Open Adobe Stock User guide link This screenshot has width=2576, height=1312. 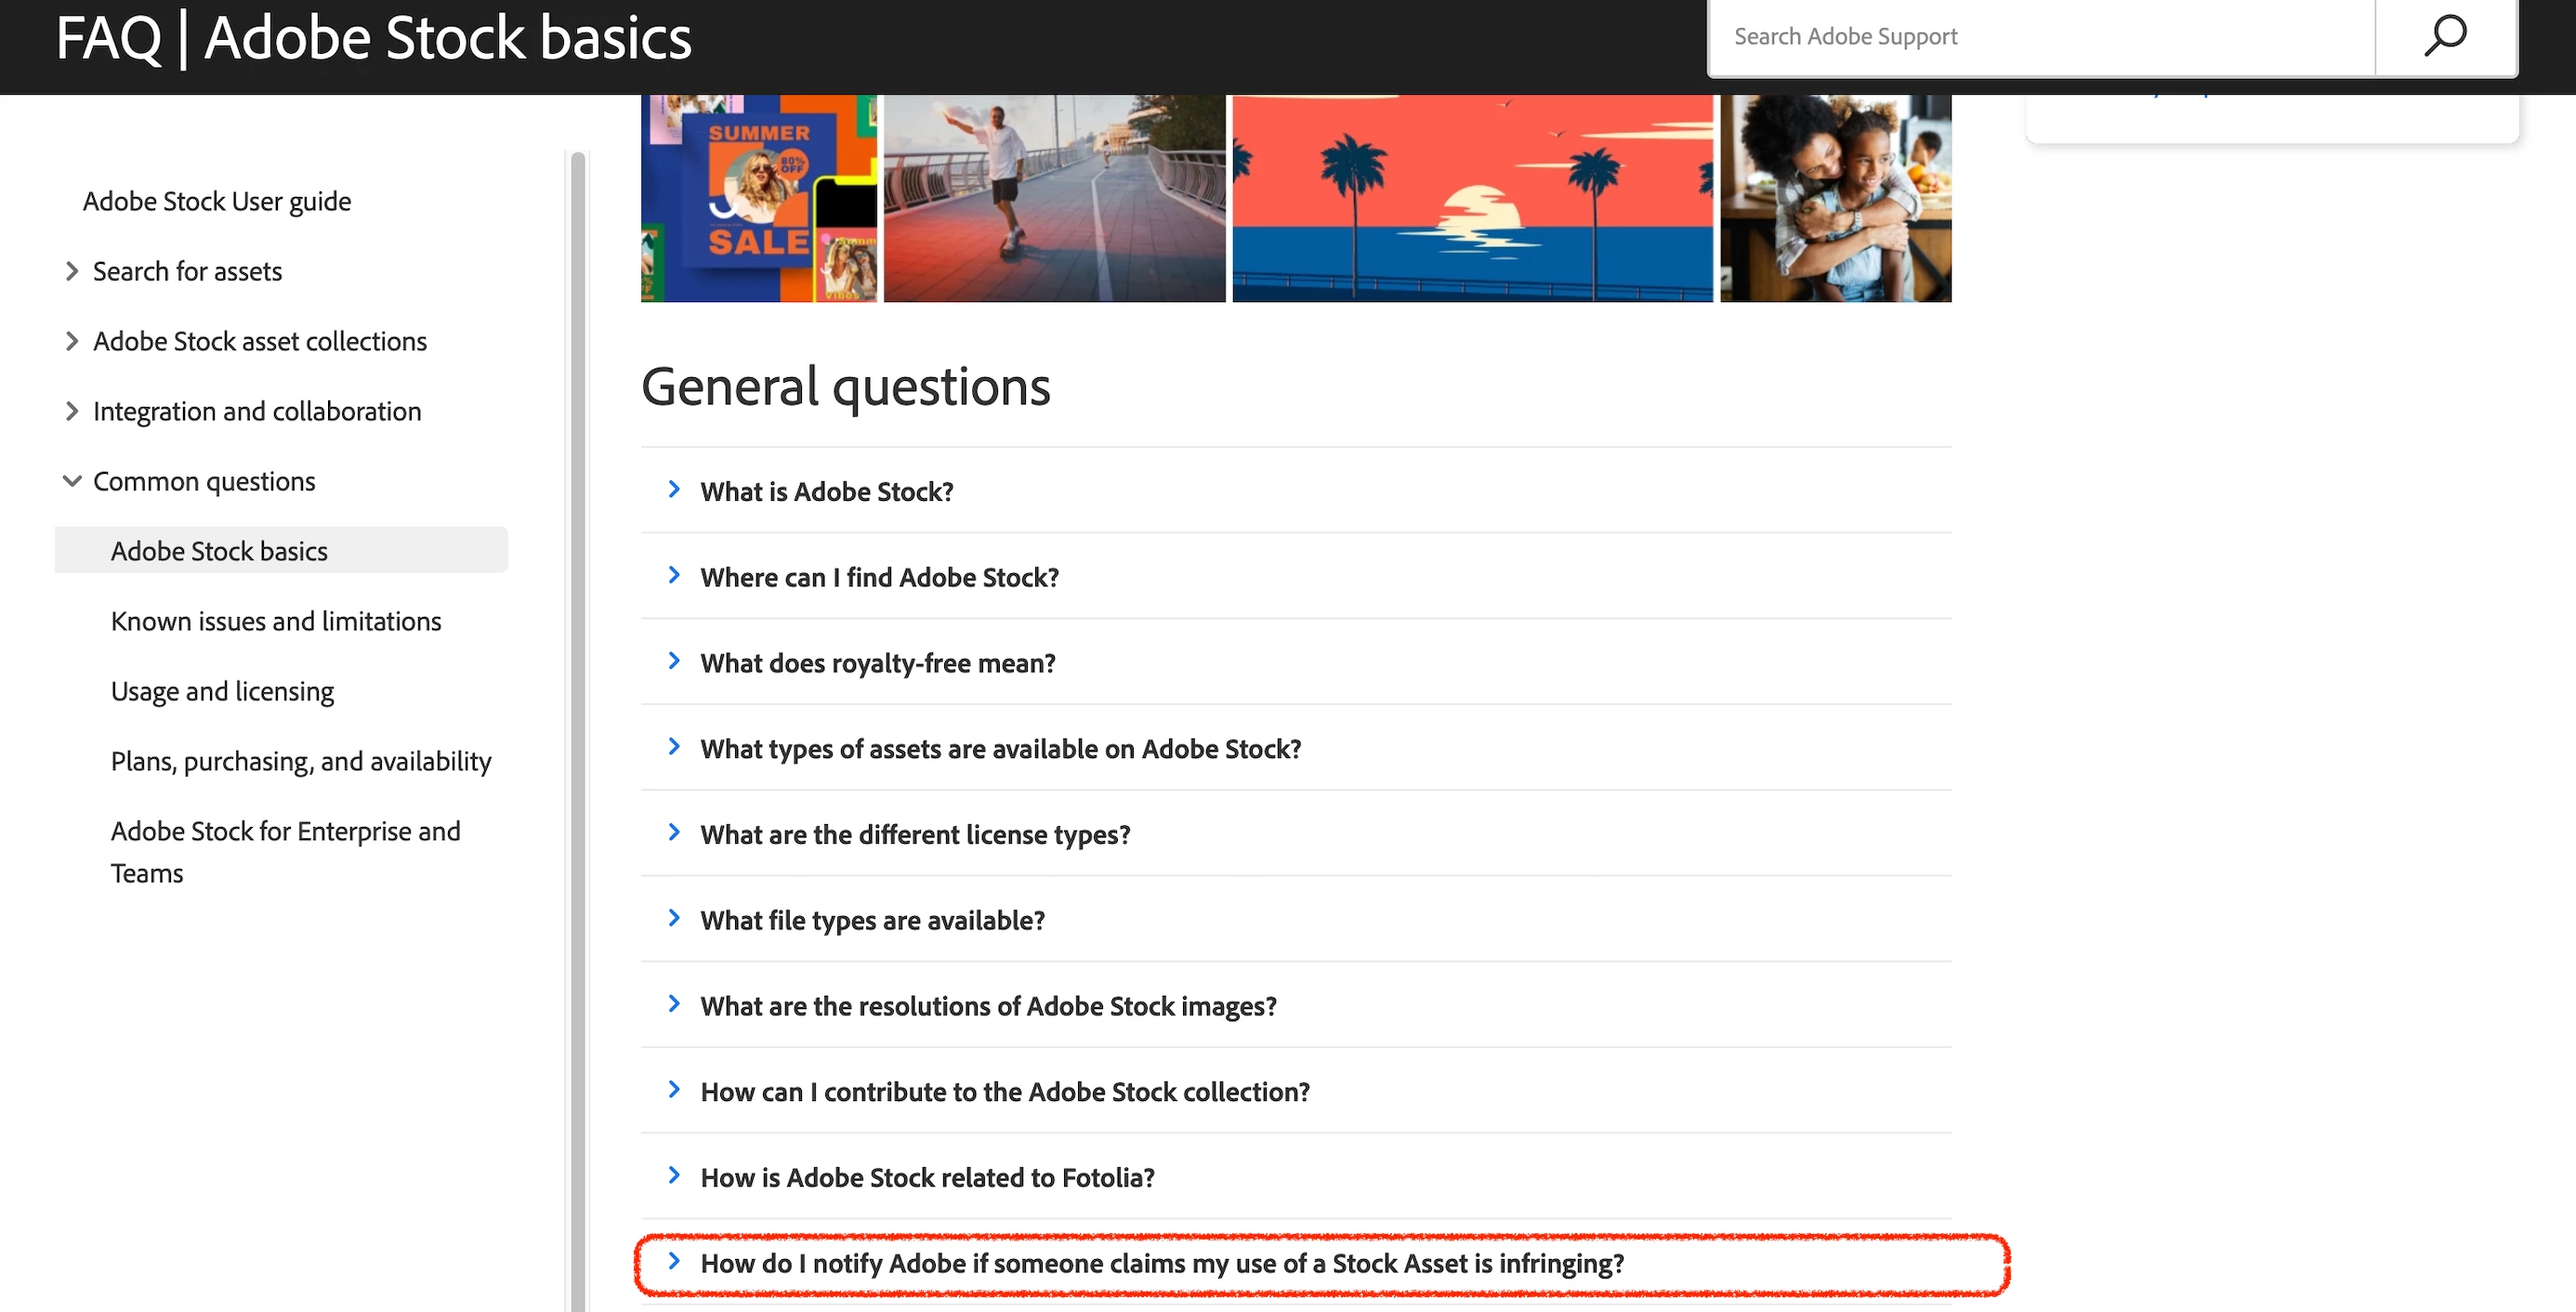click(x=216, y=201)
